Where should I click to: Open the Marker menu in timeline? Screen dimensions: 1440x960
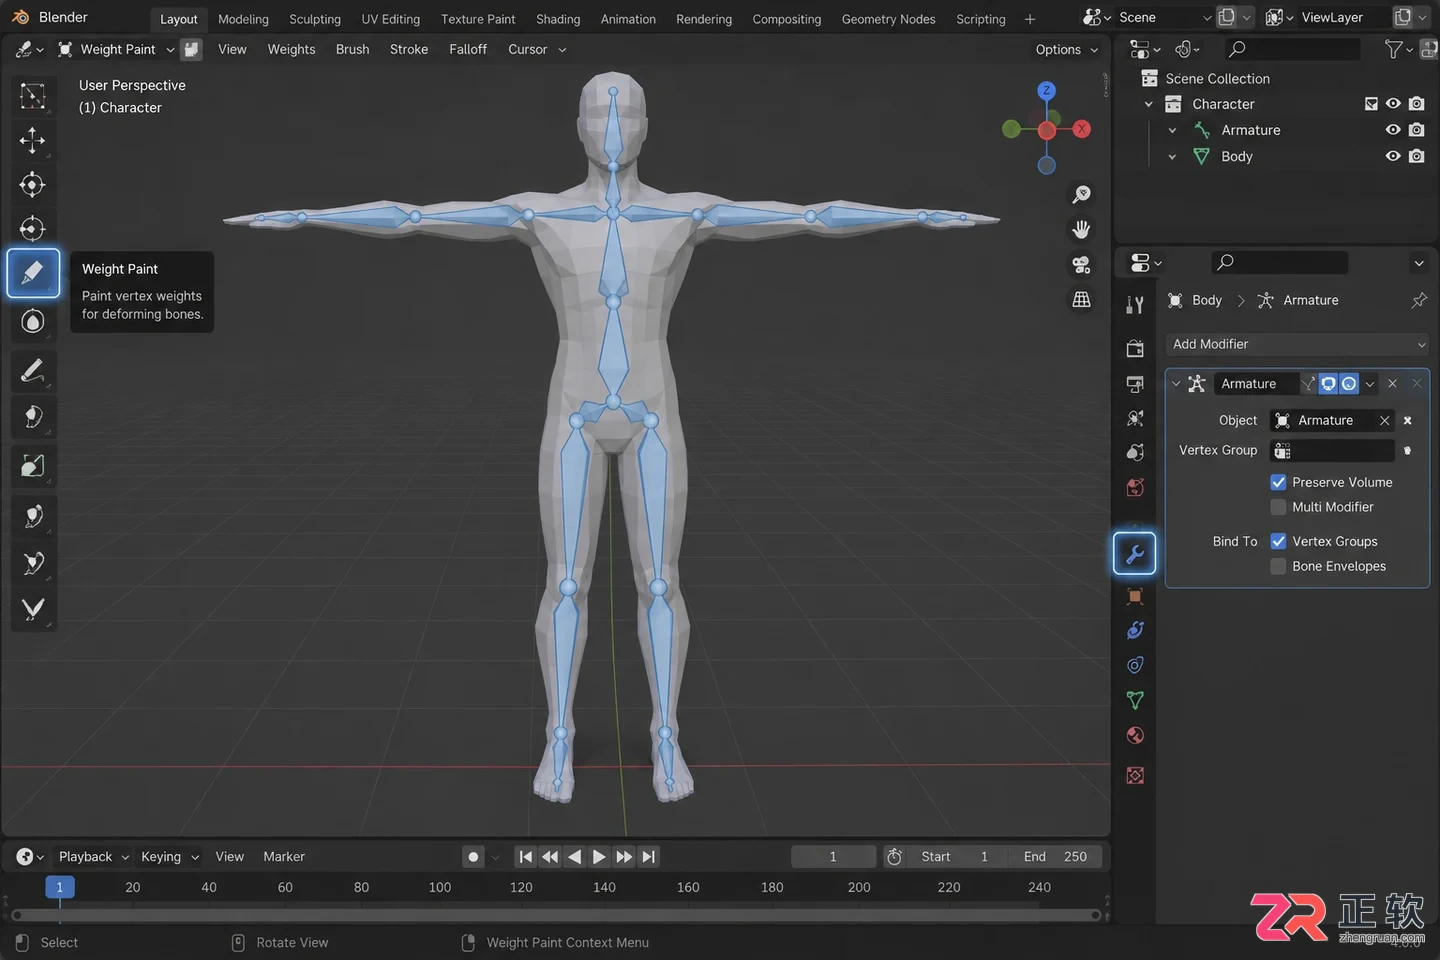coord(284,857)
